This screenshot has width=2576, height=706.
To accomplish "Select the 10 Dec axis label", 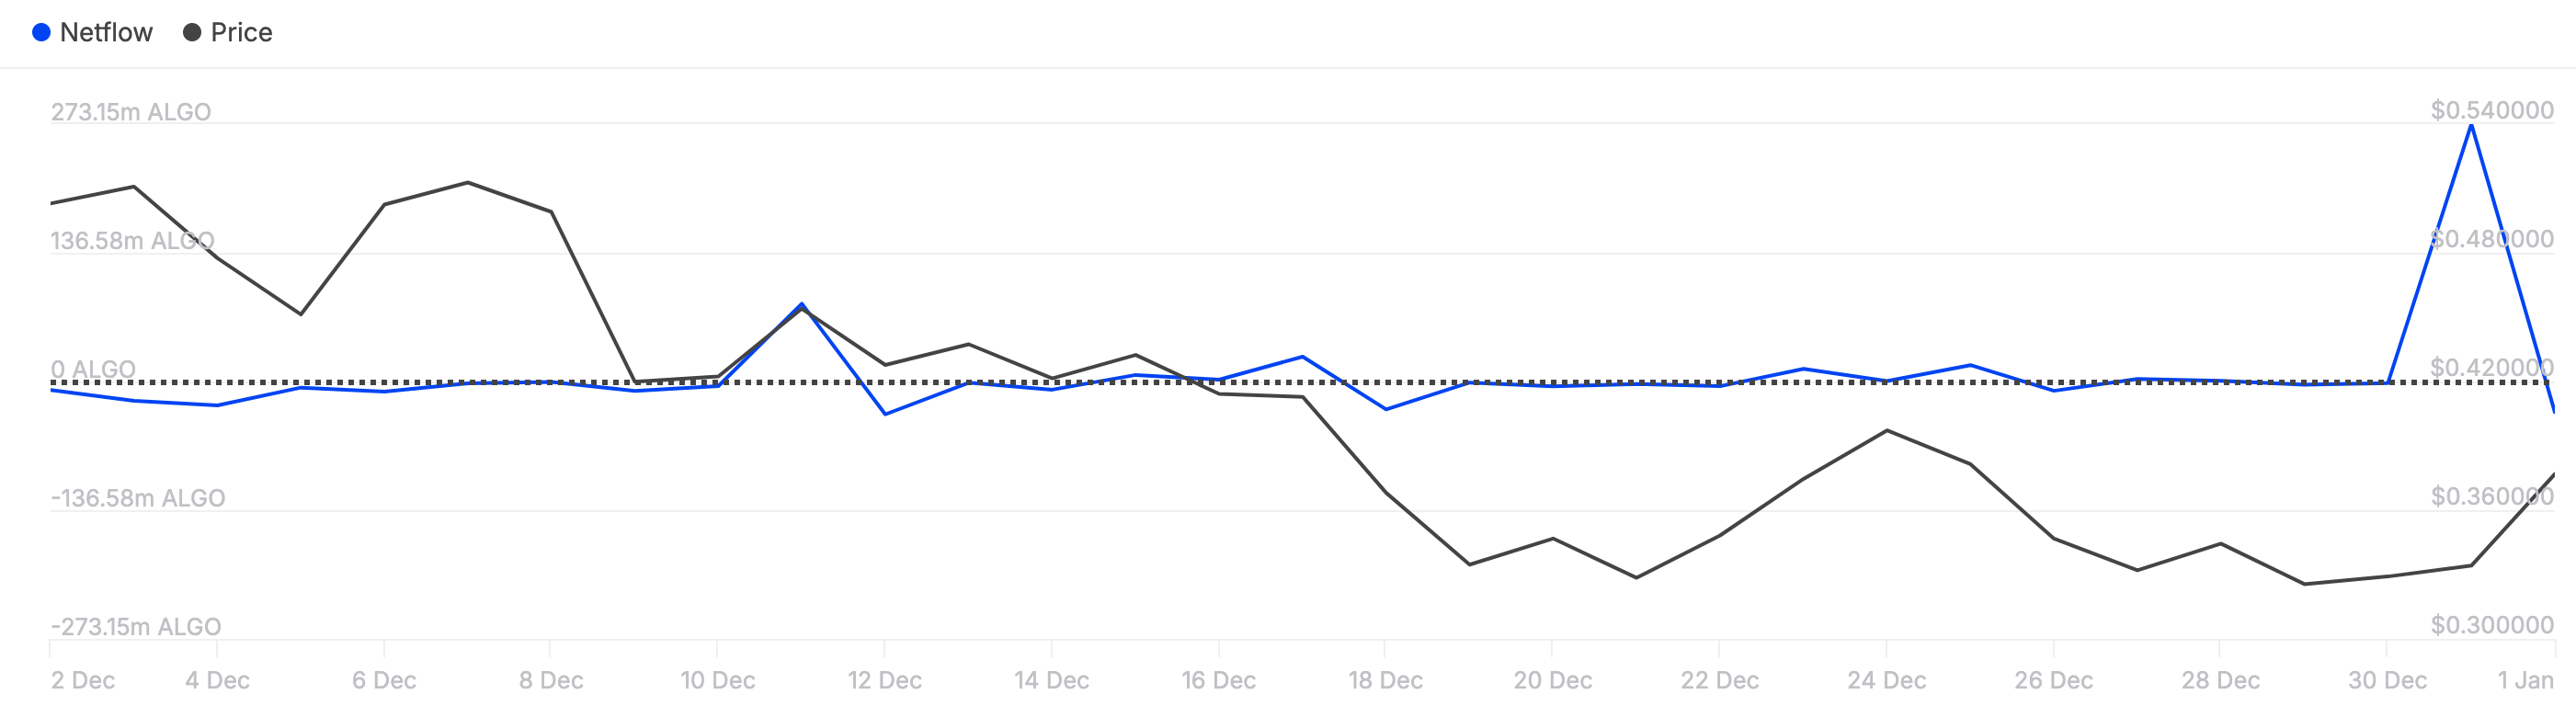I will point(718,680).
